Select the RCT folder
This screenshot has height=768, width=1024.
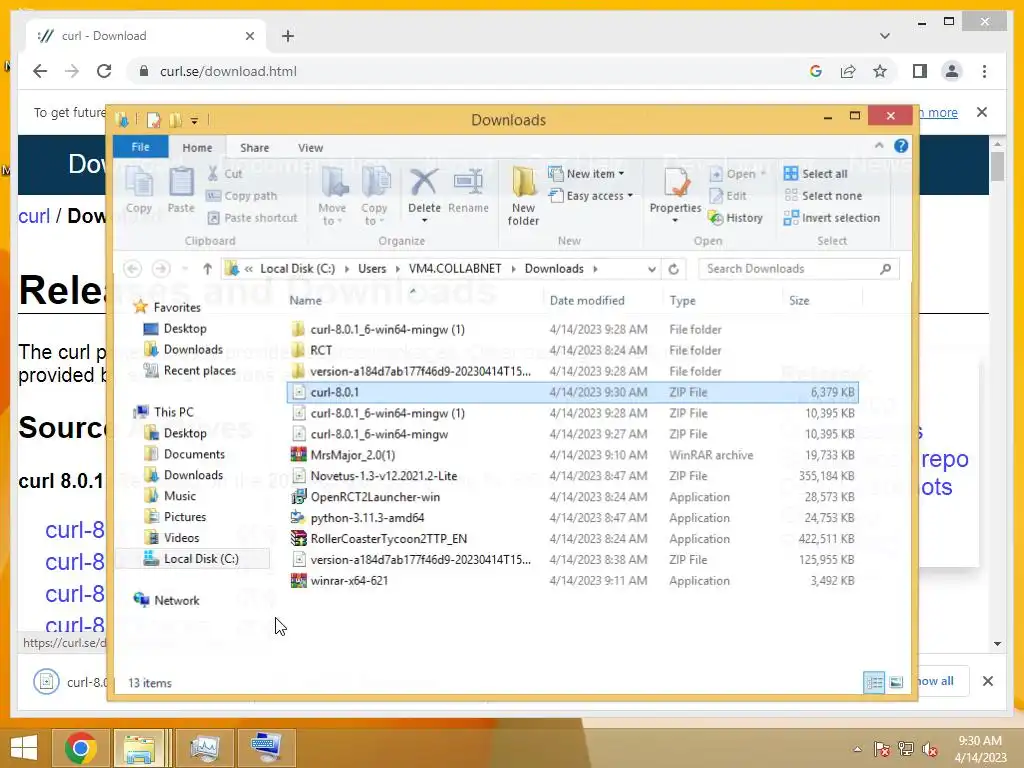572,351
